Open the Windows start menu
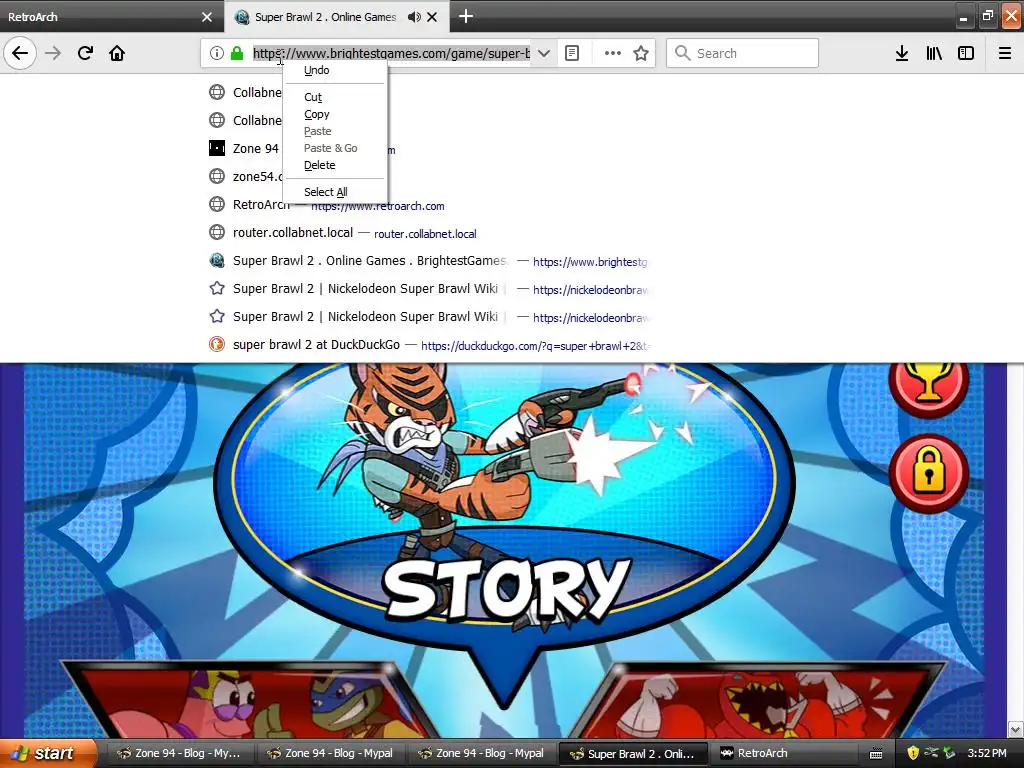1024x768 pixels. tap(47, 753)
